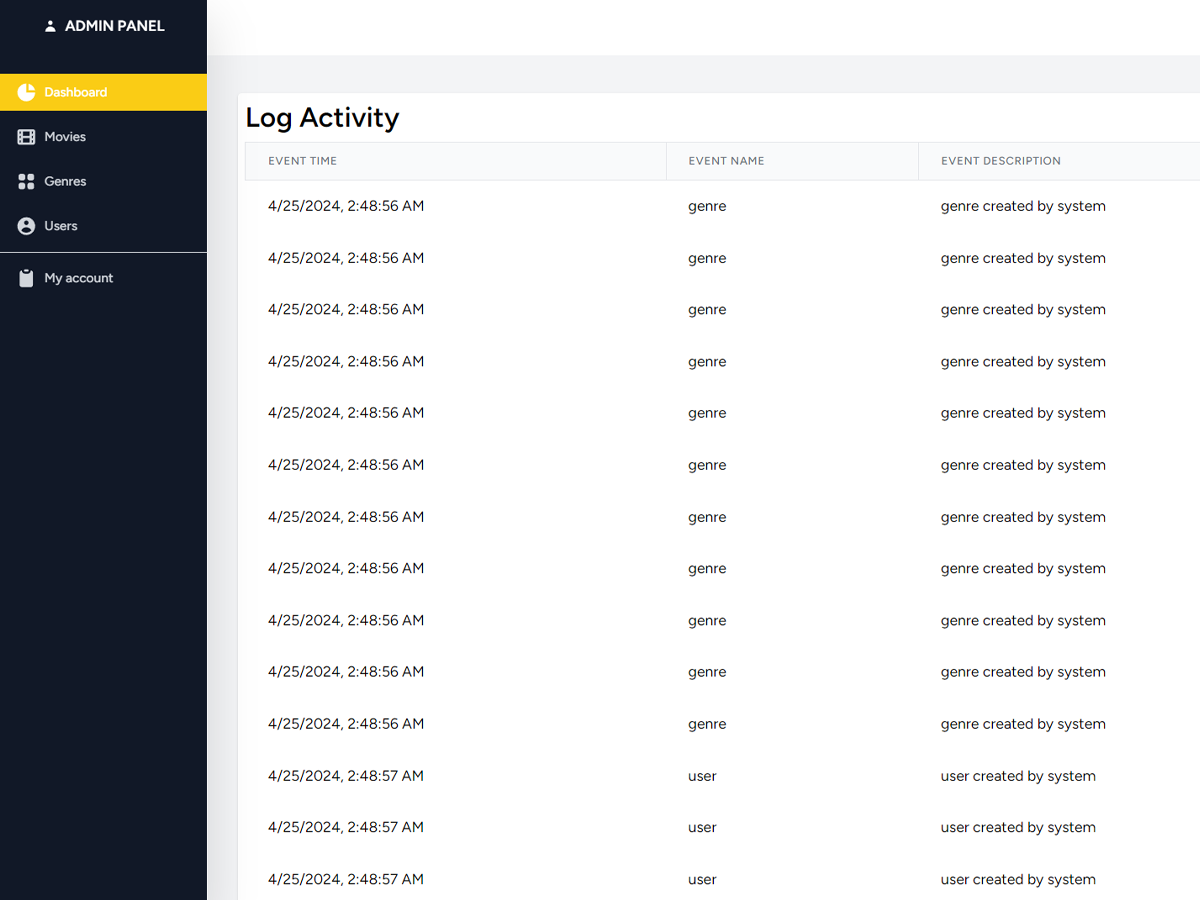The height and width of the screenshot is (900, 1200).
Task: Open the Genres page from sidebar
Action: pyautogui.click(x=65, y=182)
